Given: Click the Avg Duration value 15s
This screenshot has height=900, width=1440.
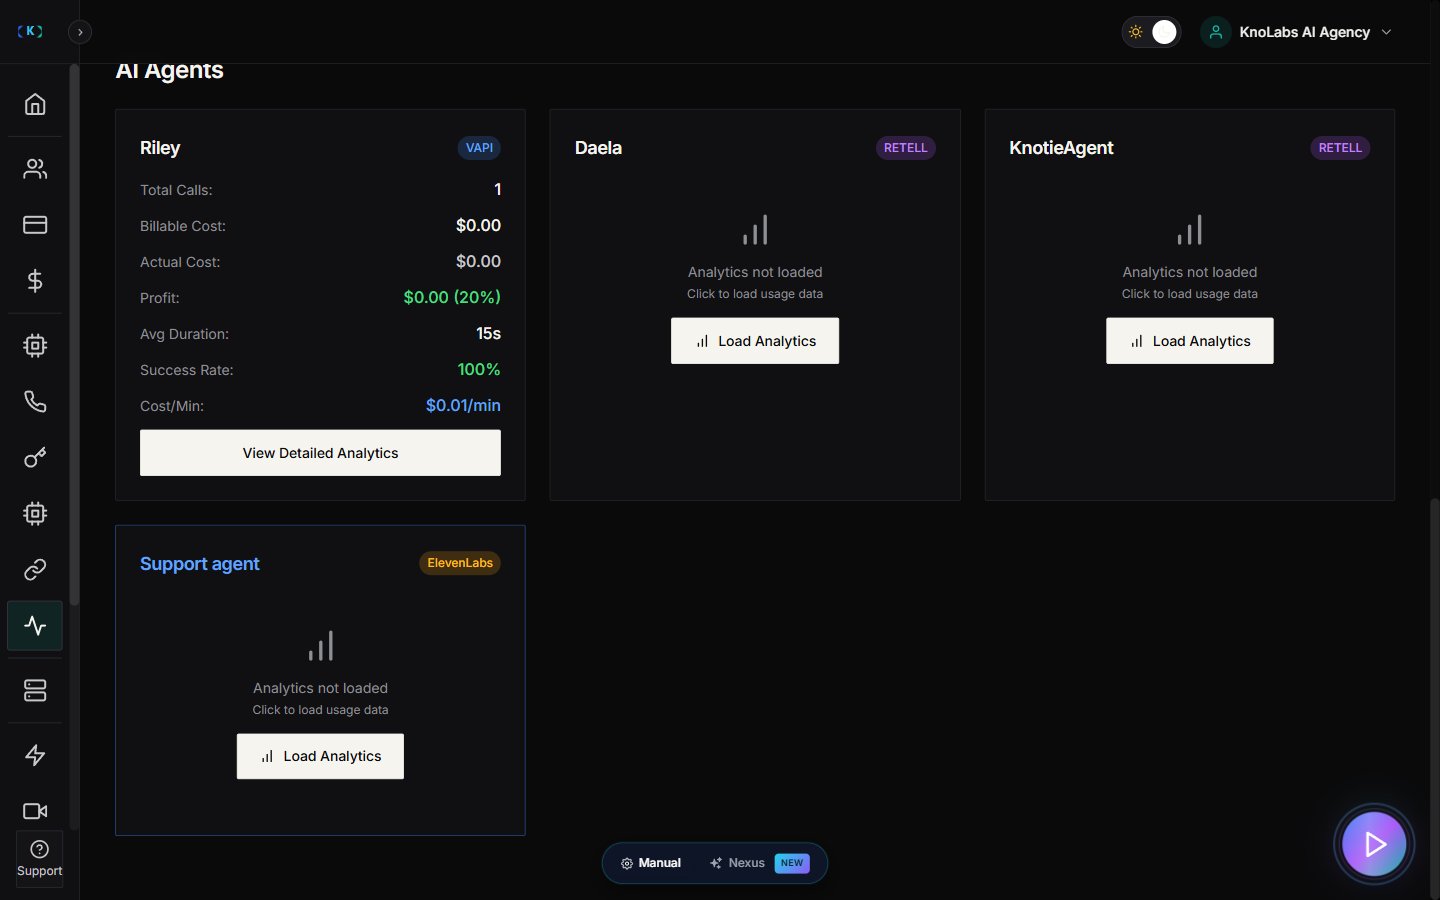Looking at the screenshot, I should pos(488,334).
